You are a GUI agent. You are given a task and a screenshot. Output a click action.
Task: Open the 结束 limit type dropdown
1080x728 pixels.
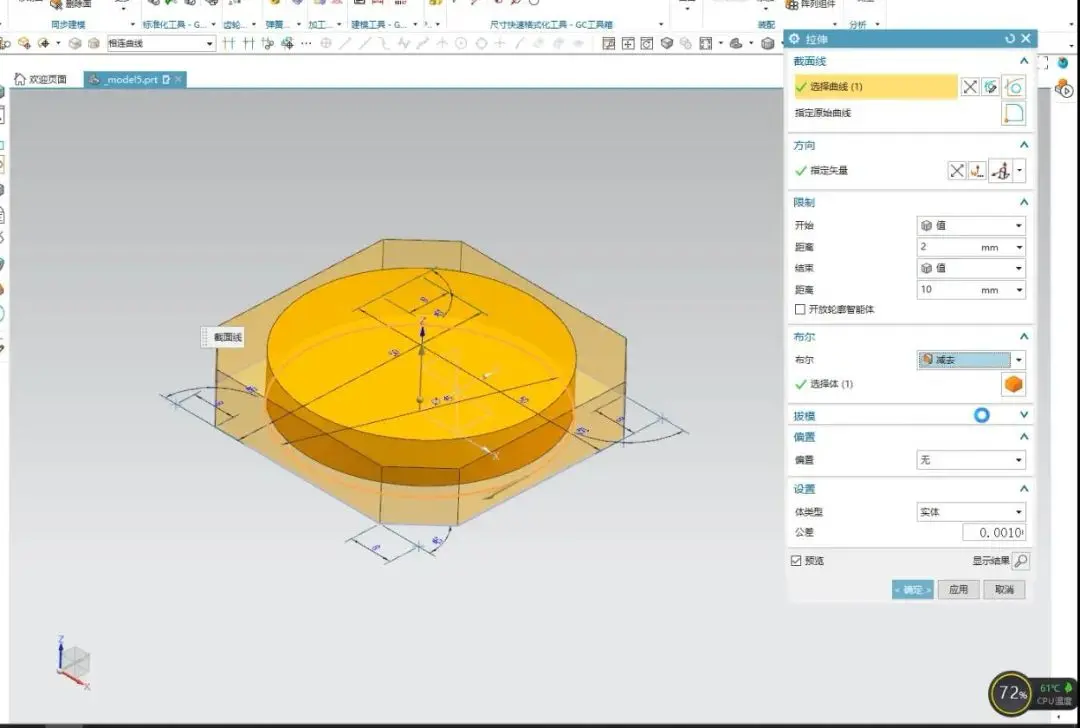tap(970, 269)
